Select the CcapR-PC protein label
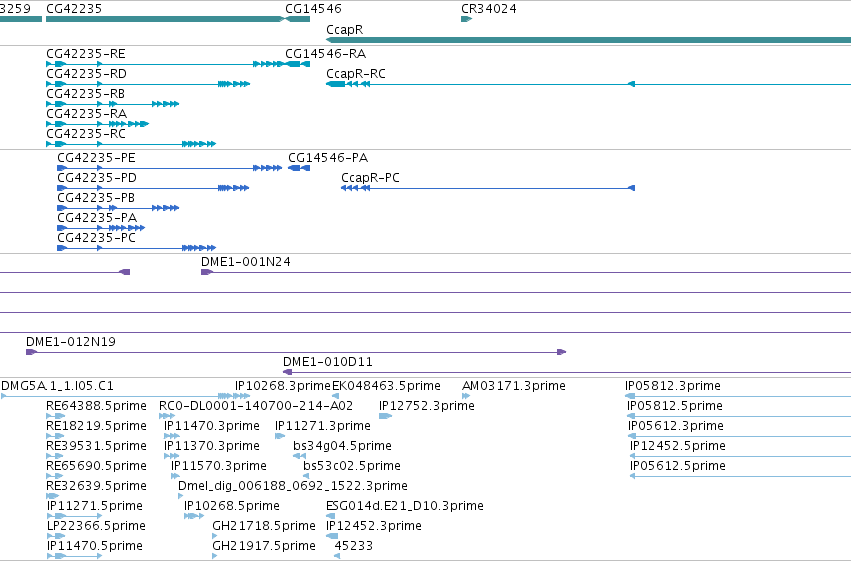Image resolution: width=851 pixels, height=561 pixels. point(370,178)
